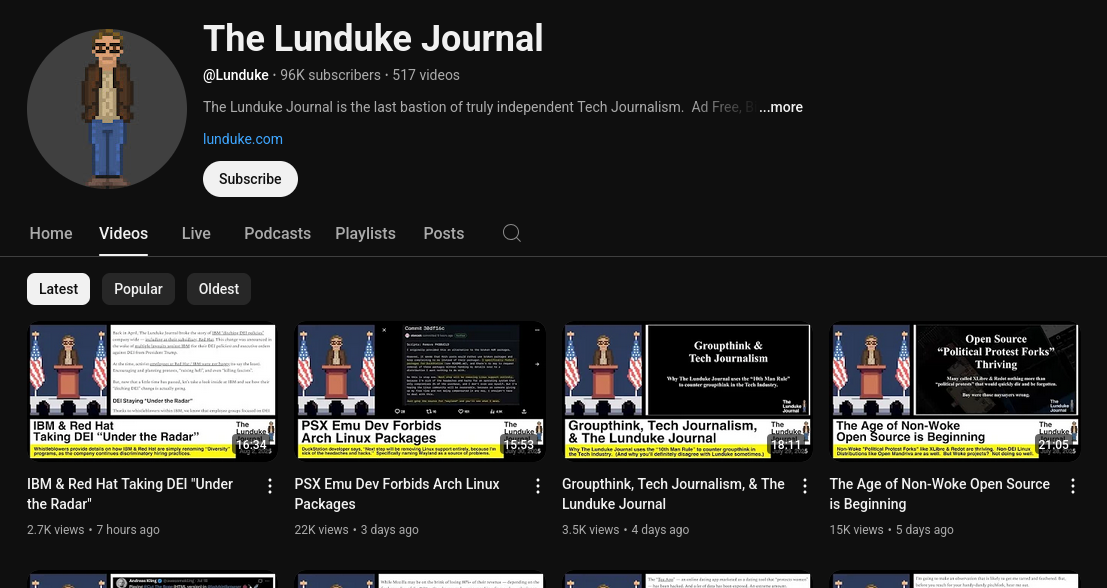Click '22K views • 3 days ago' metadata
The width and height of the screenshot is (1107, 588).
[357, 530]
